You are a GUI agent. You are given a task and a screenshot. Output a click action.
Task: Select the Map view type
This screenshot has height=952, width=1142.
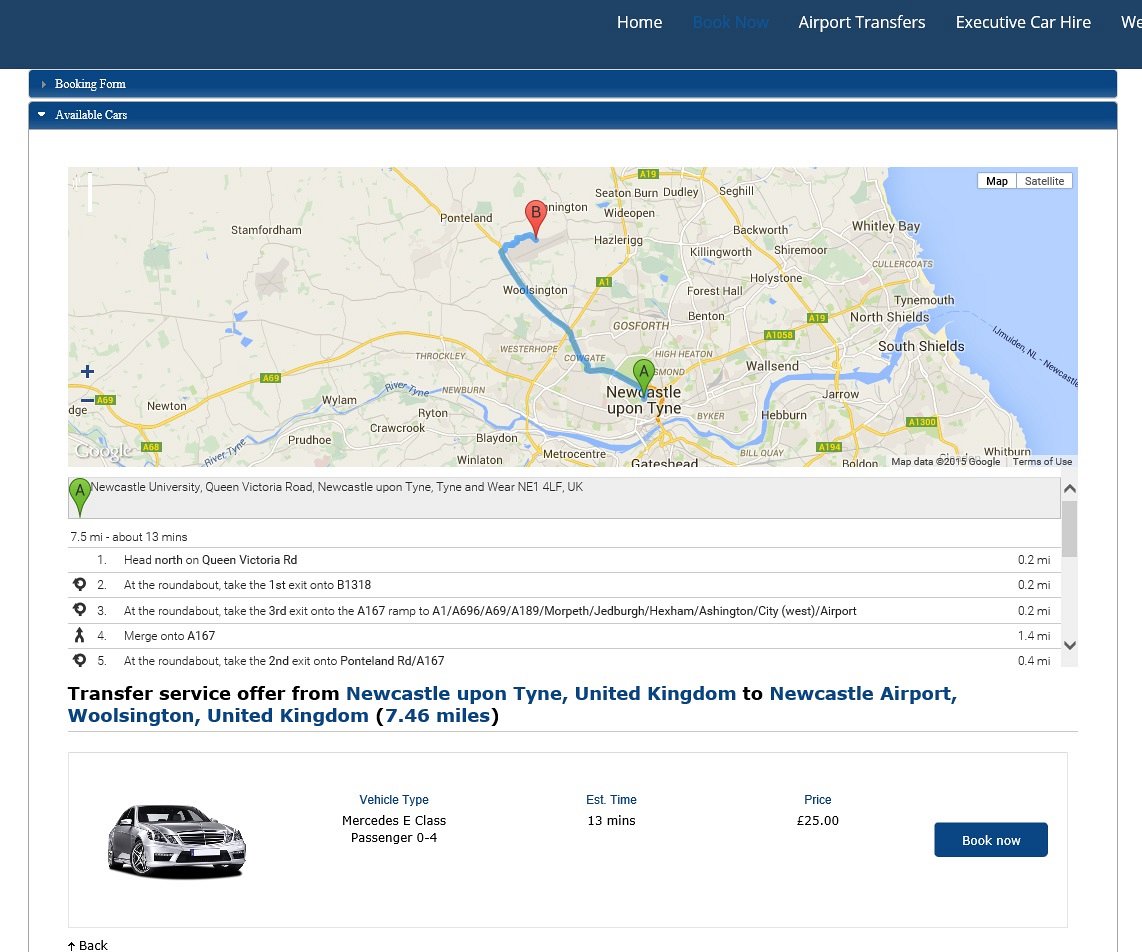pos(996,181)
